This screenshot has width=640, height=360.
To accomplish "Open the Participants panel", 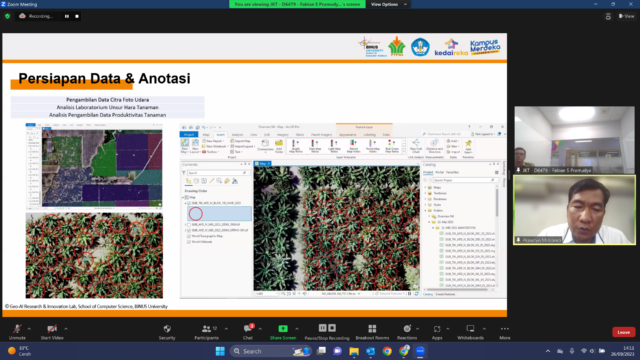I will [207, 331].
